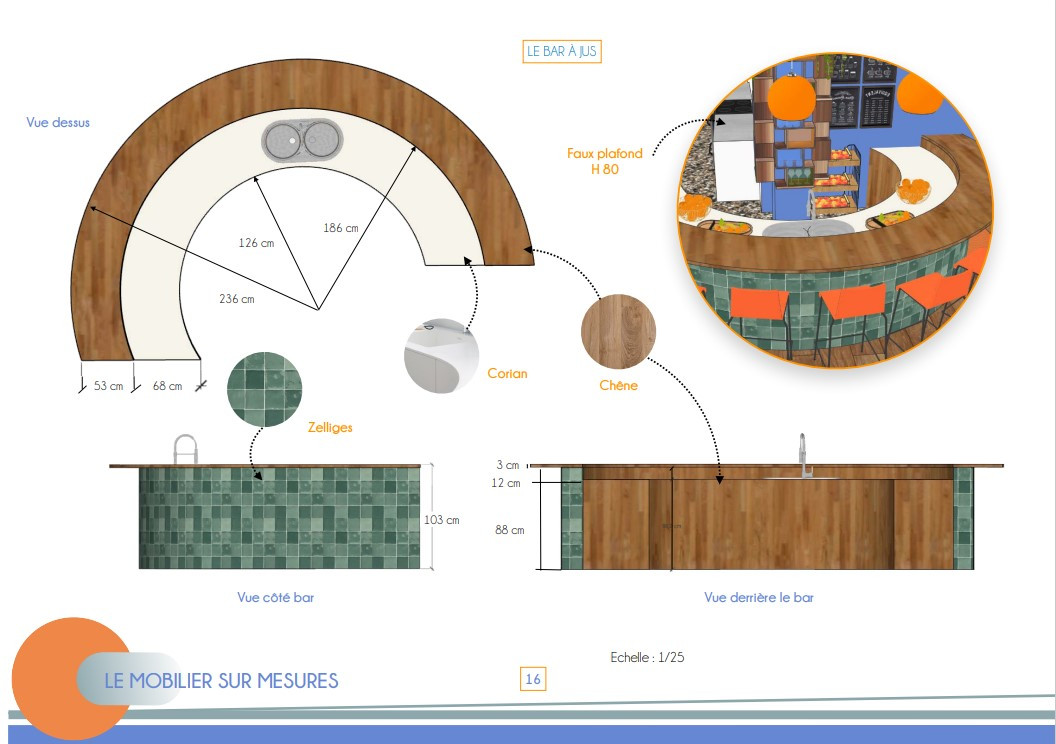This screenshot has width=1056, height=744.
Task: Select the page number 16 box
Action: pyautogui.click(x=533, y=679)
